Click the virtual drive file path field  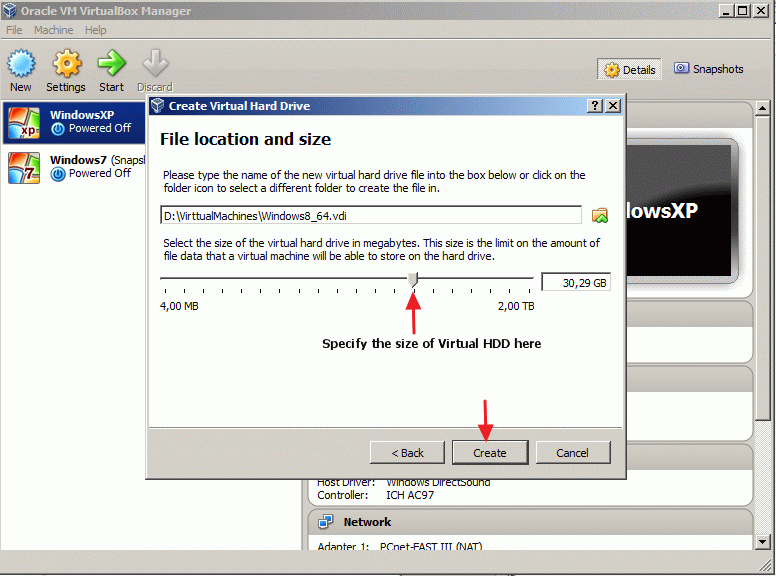371,216
